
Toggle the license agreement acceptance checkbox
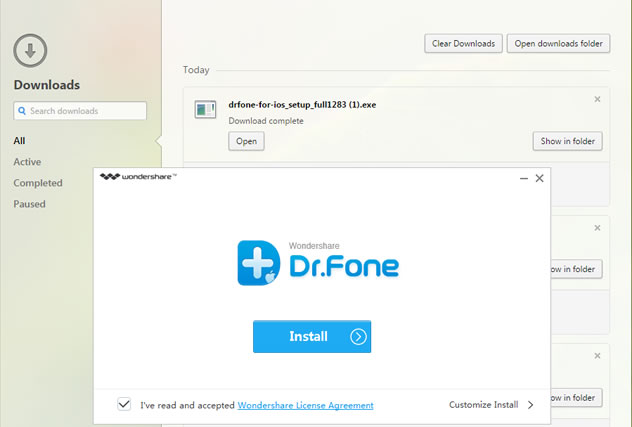point(124,404)
